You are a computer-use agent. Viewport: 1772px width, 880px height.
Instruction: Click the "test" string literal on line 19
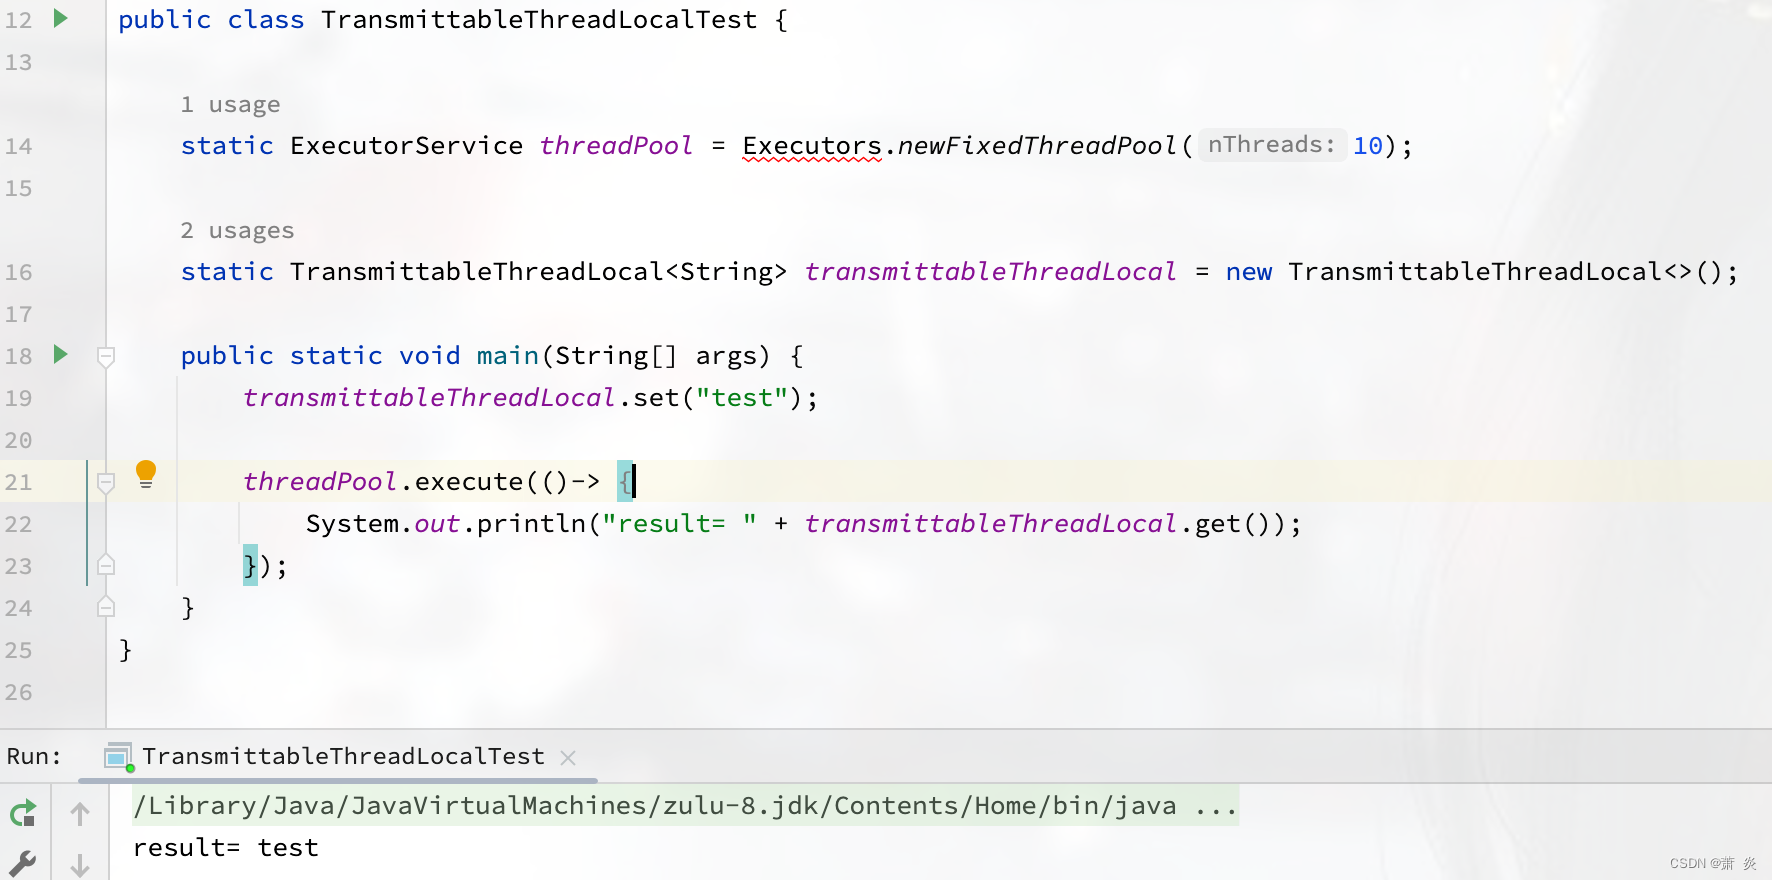point(742,398)
